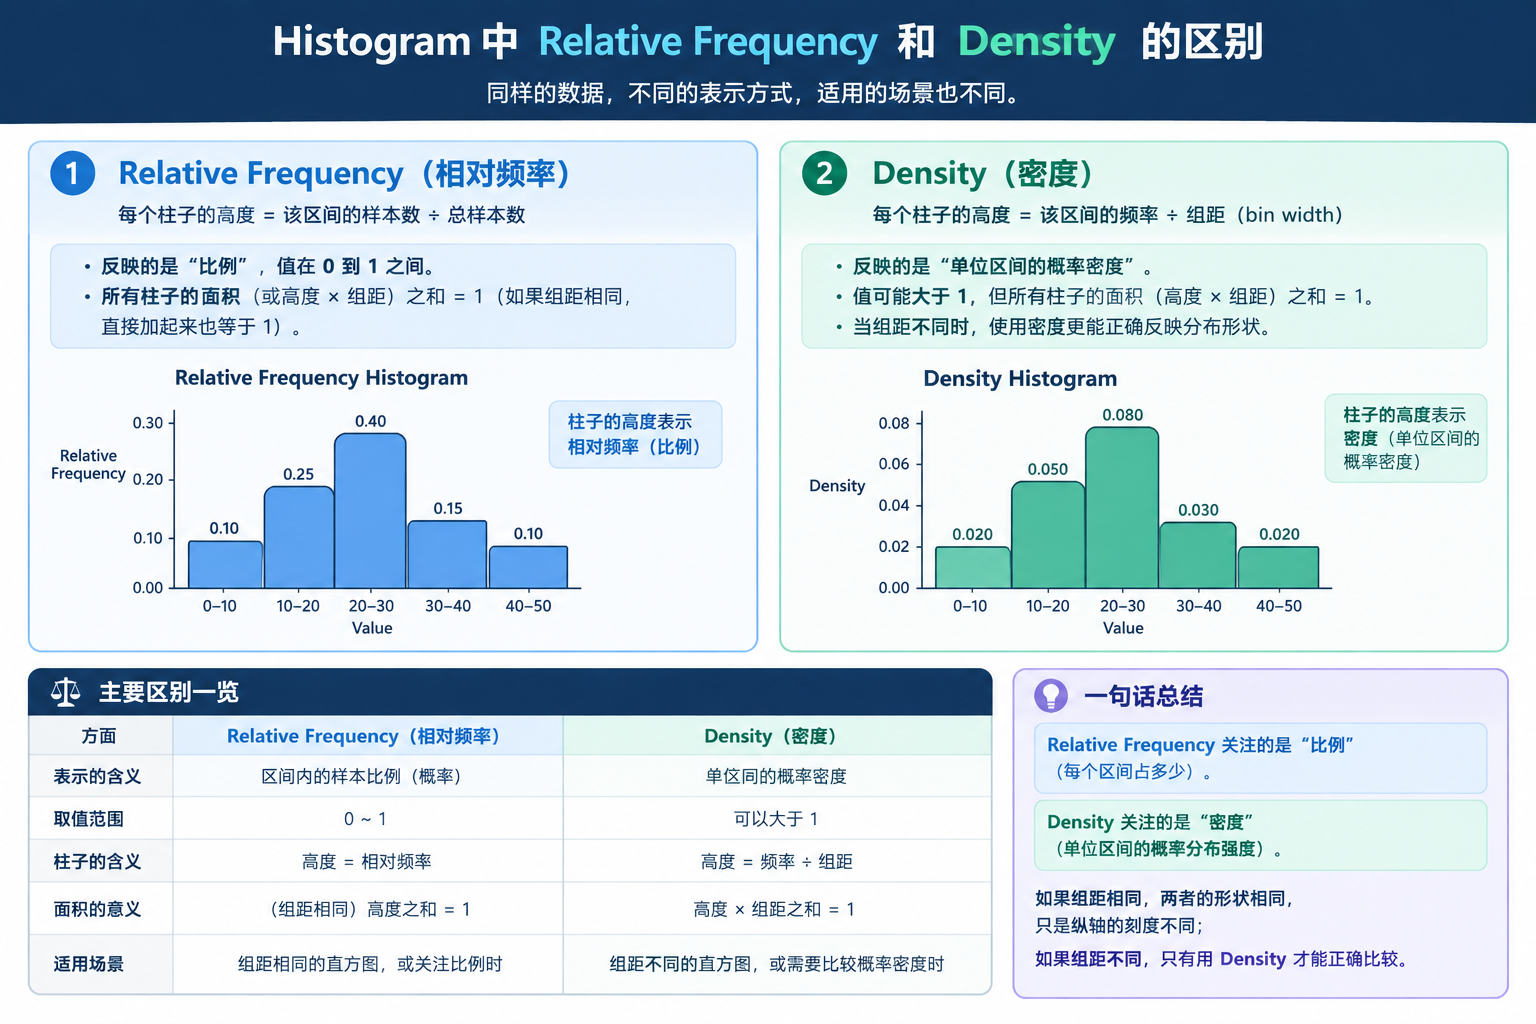The image size is (1536, 1024).
Task: Select the table cell '高度 = 相对频率'
Action: tap(367, 862)
